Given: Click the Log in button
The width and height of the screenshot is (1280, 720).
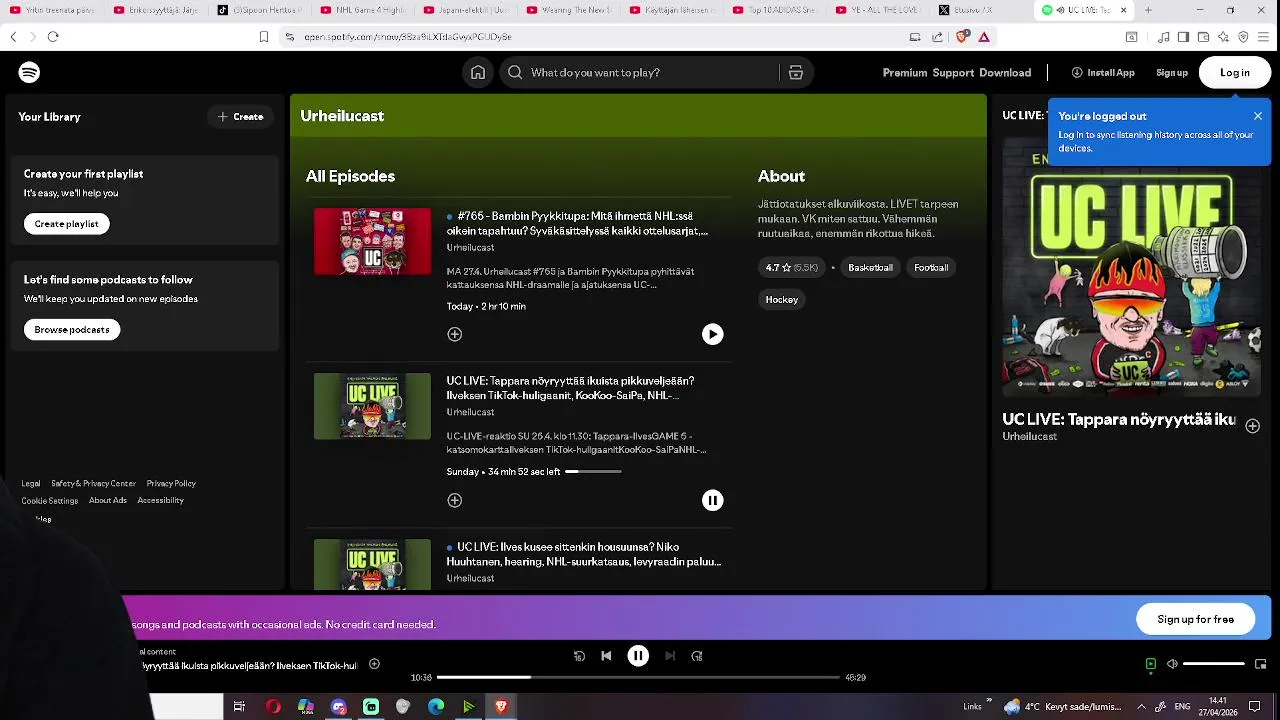Looking at the screenshot, I should pos(1235,72).
